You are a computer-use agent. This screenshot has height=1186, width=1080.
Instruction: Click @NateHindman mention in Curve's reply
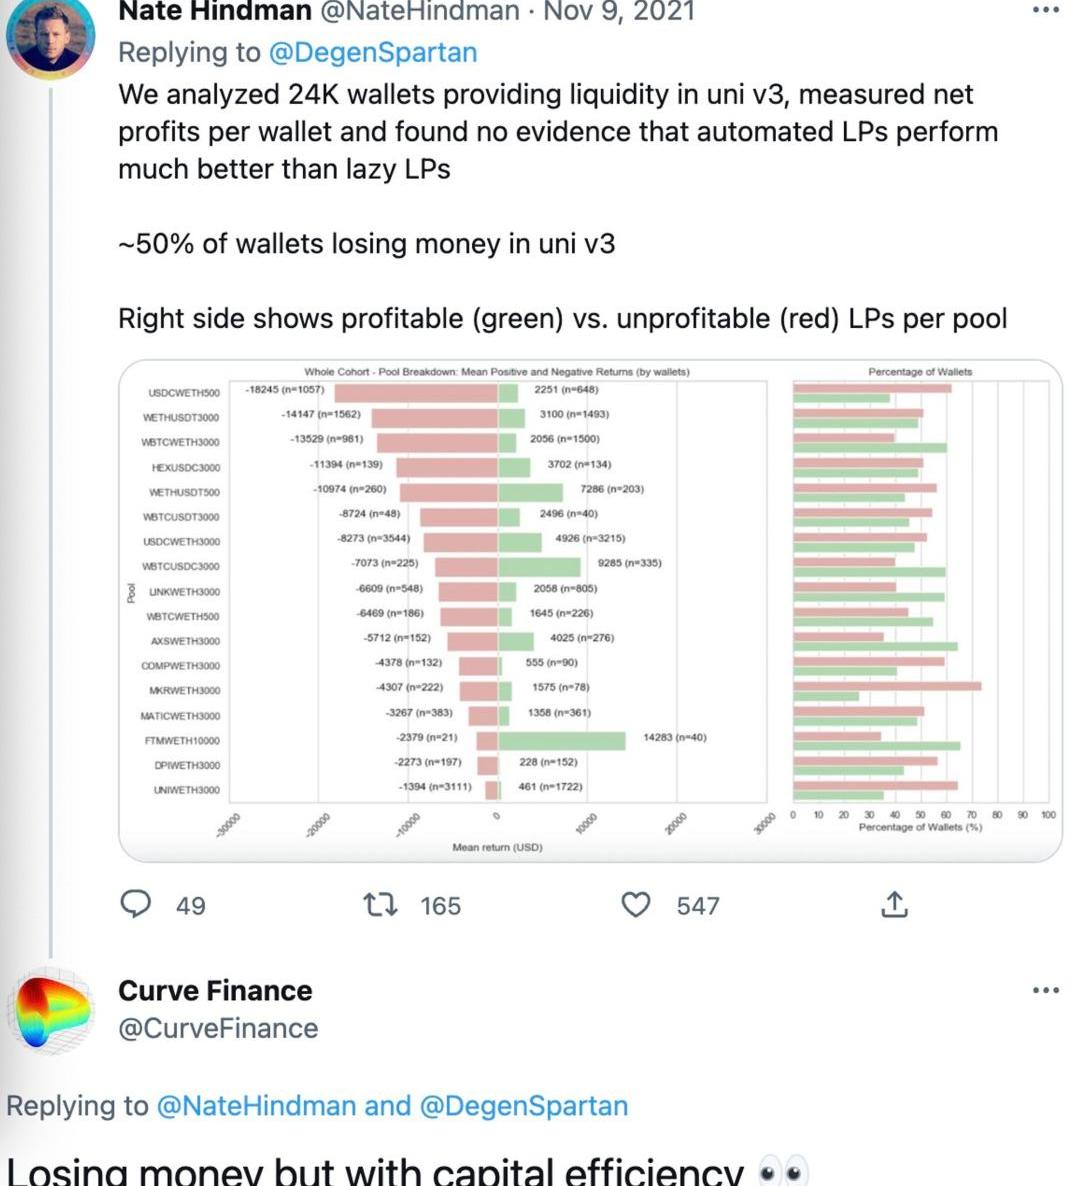[x=256, y=1105]
